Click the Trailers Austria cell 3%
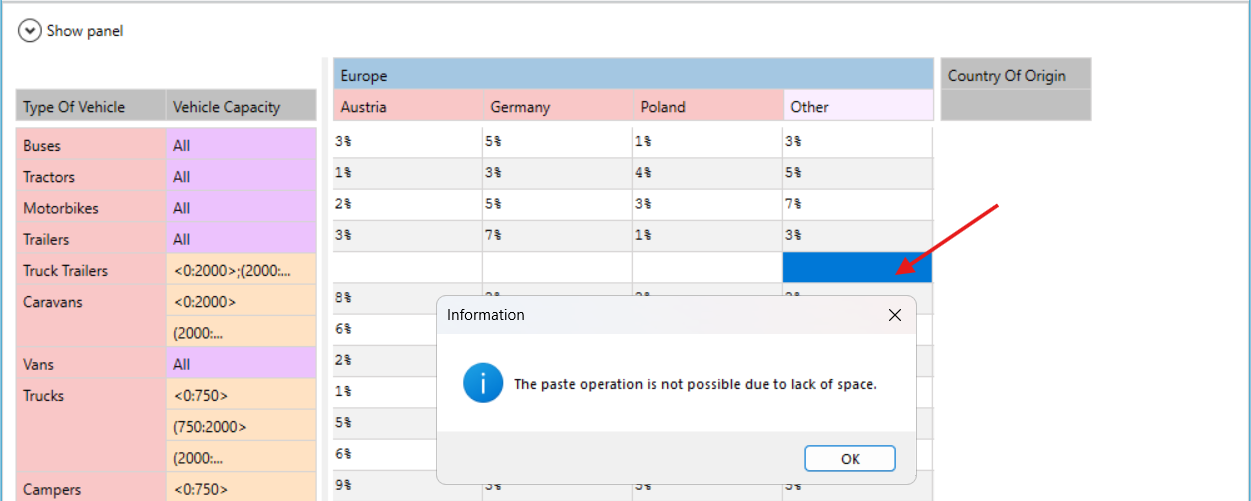The height and width of the screenshot is (501, 1251). tap(408, 235)
